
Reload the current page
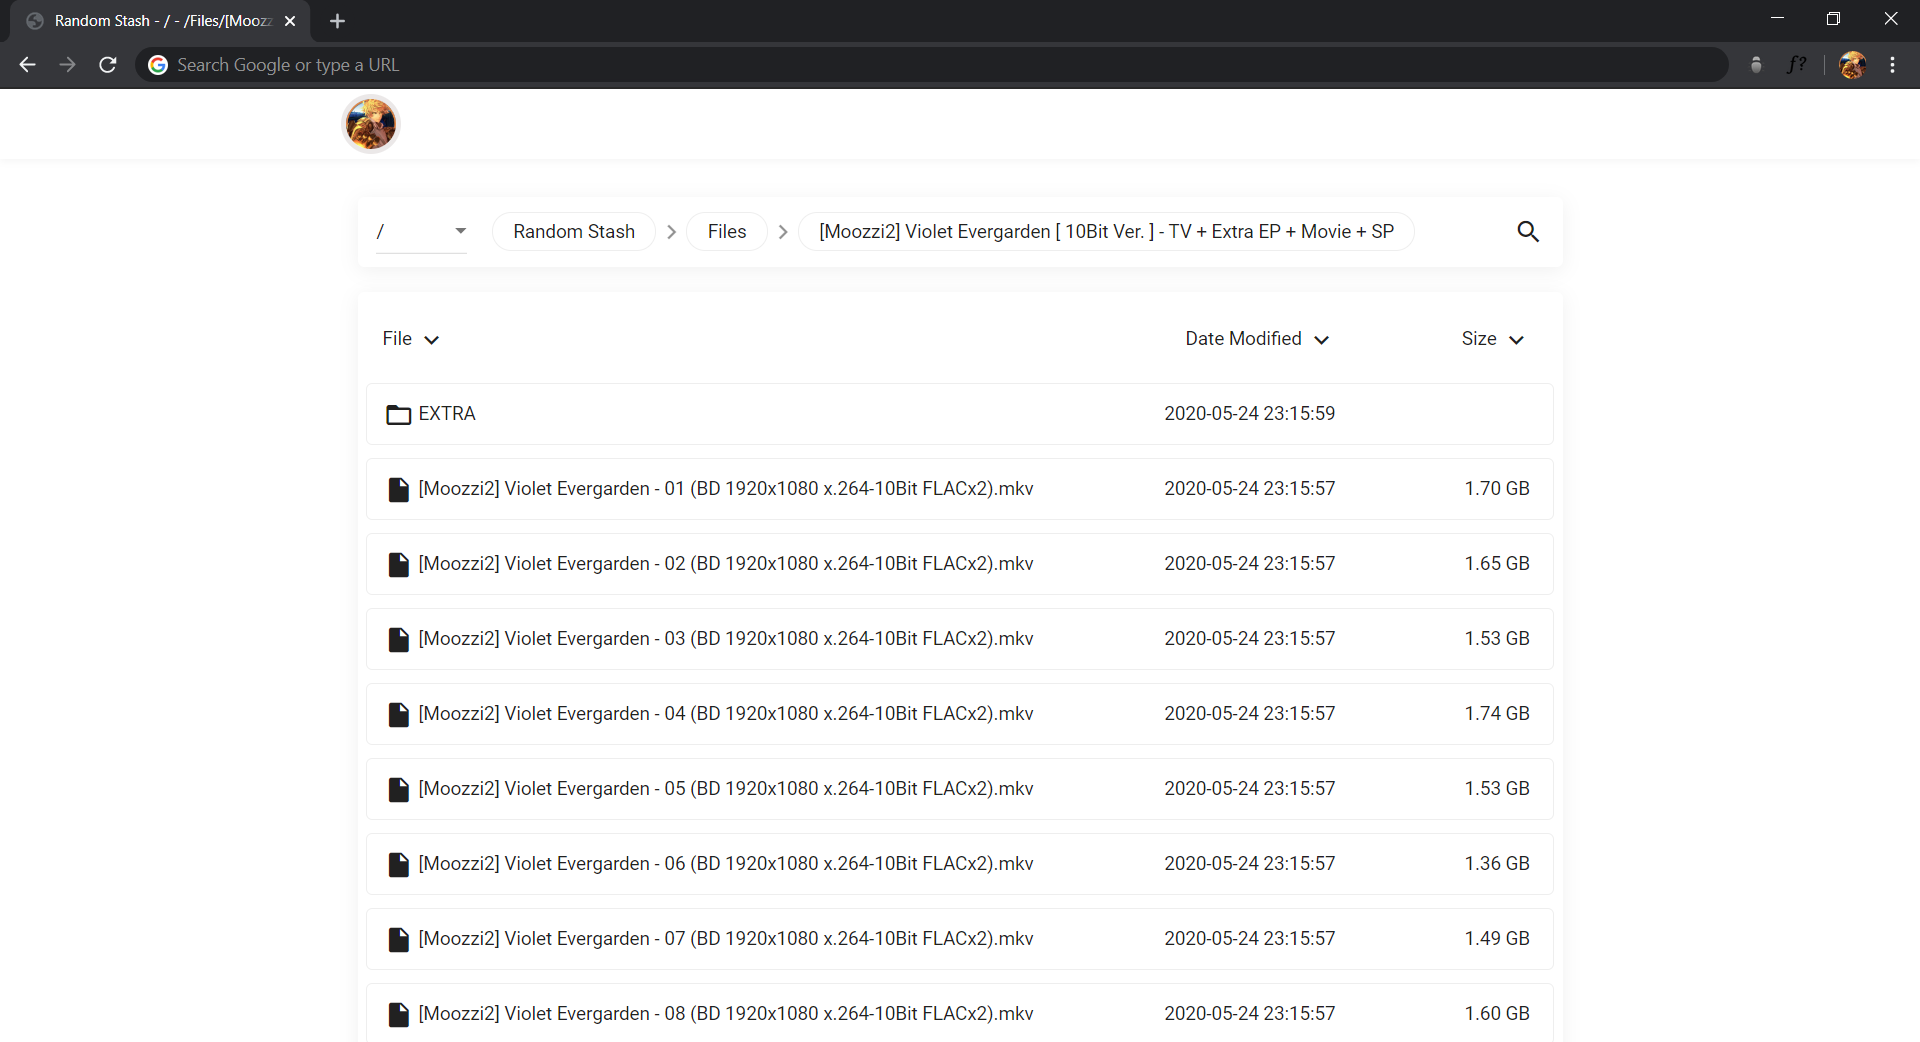(x=108, y=65)
